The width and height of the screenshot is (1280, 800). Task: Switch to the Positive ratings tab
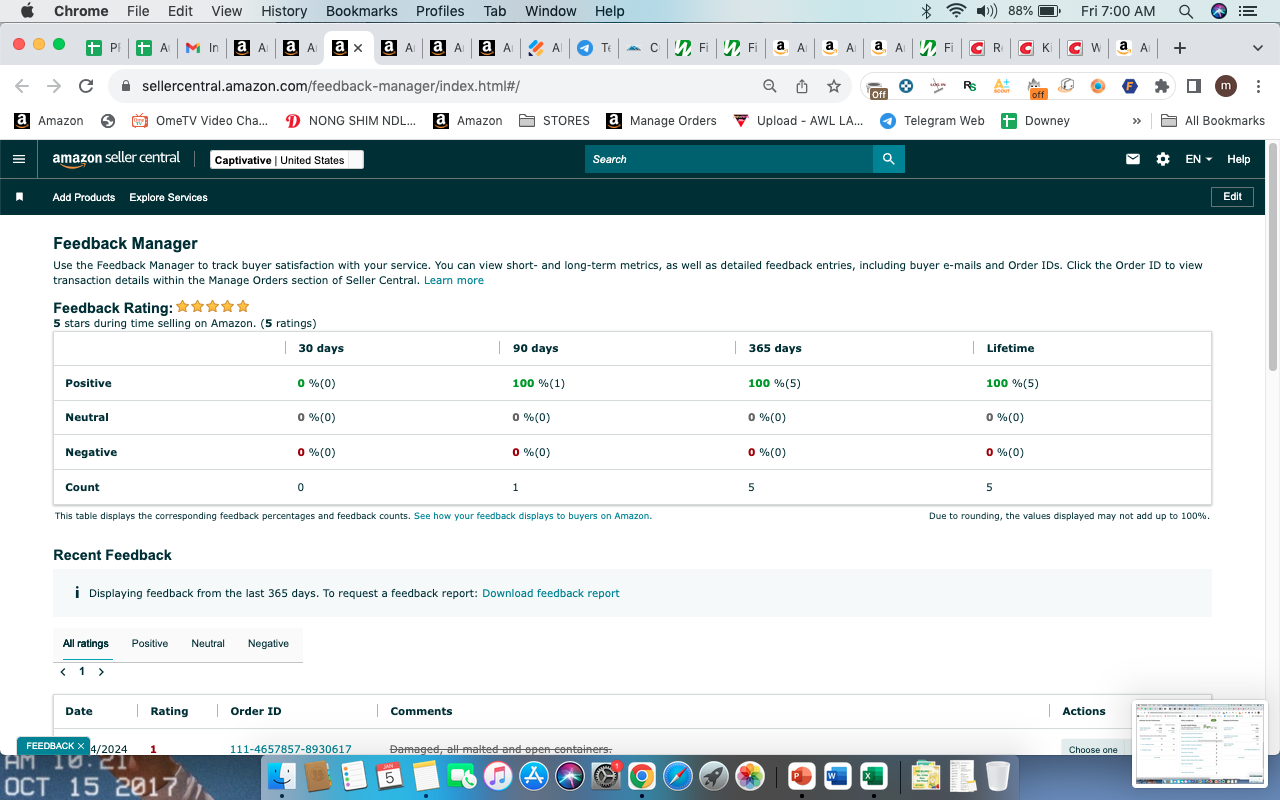click(x=150, y=643)
